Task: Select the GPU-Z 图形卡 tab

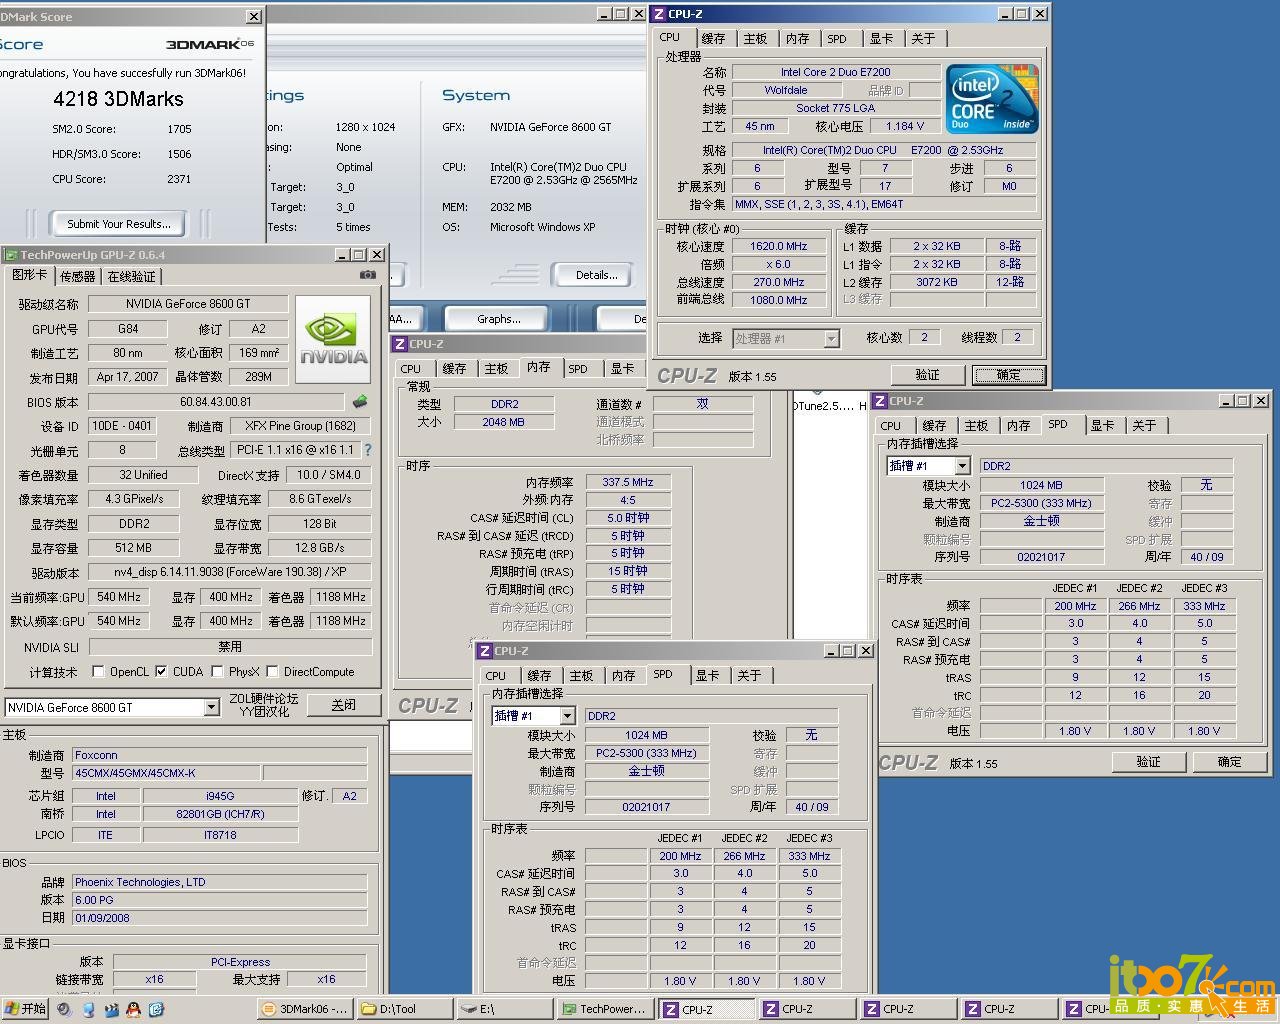Action: pyautogui.click(x=29, y=275)
